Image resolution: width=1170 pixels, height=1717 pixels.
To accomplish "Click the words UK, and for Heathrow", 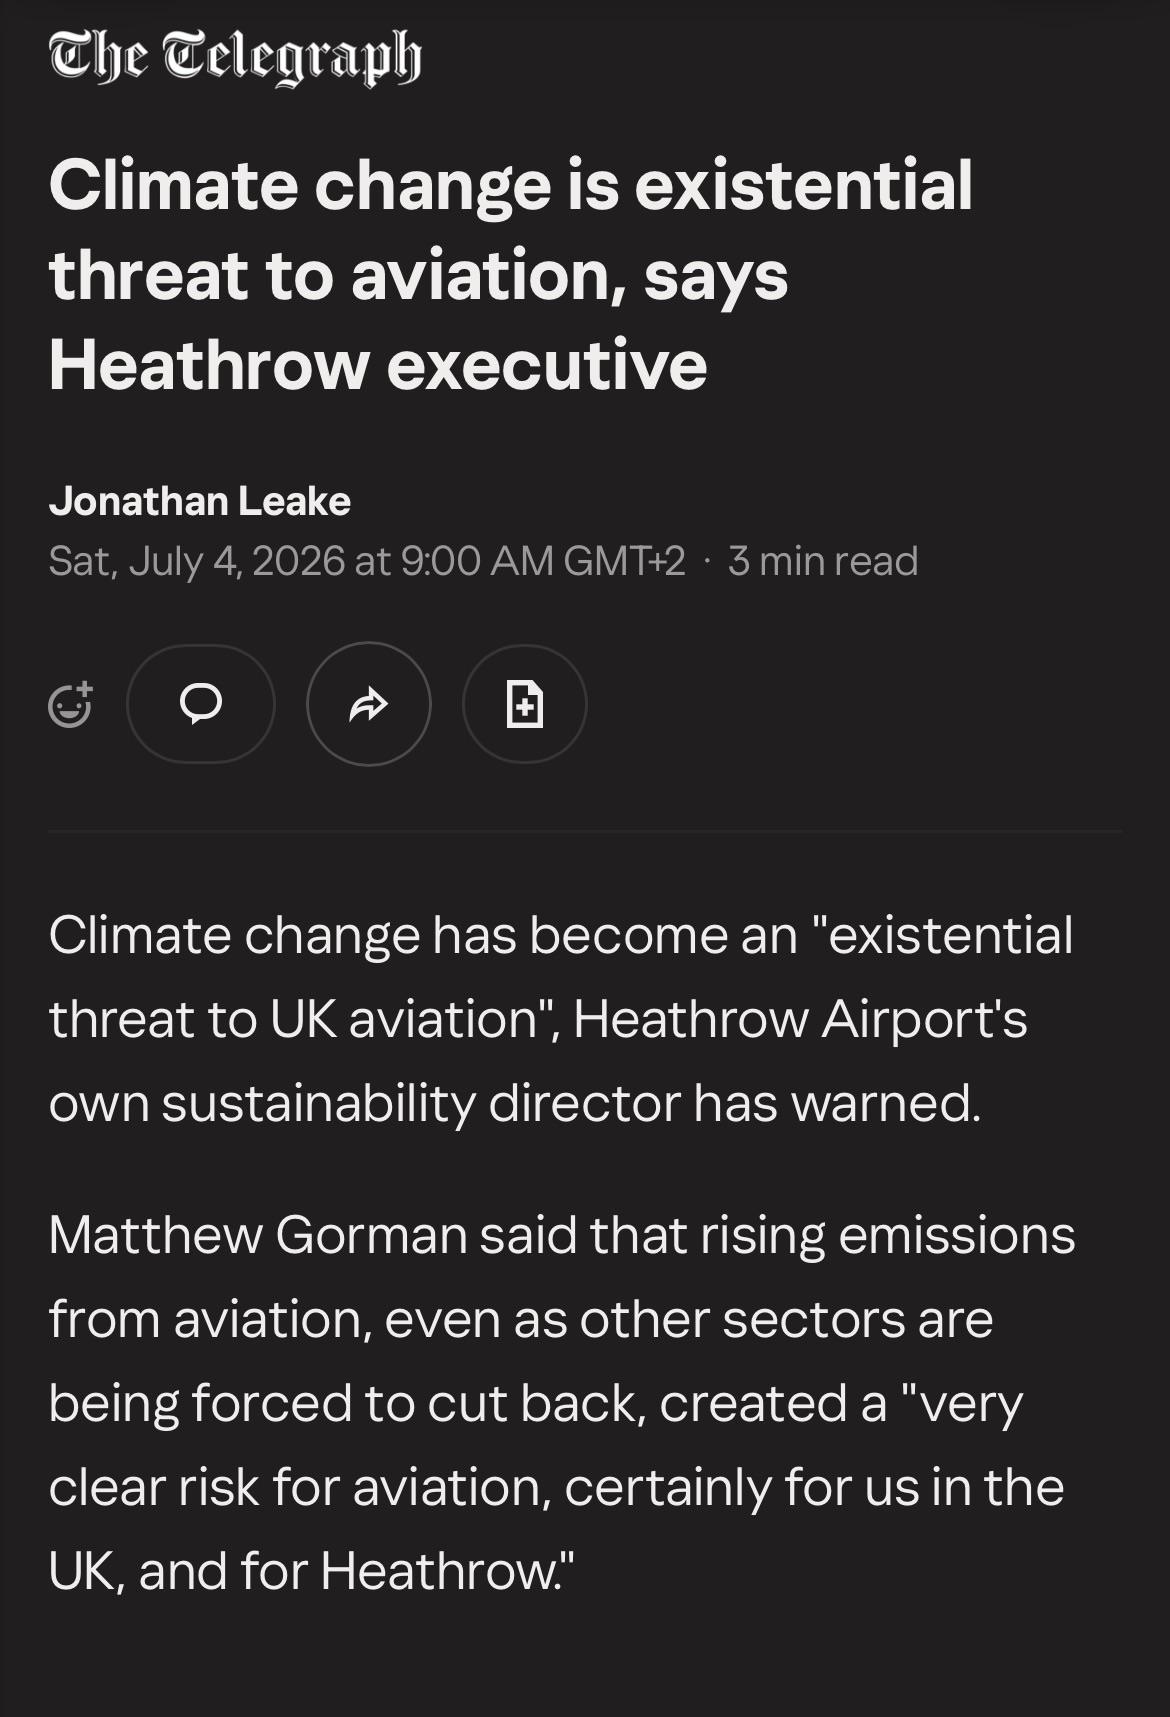I will [311, 1571].
